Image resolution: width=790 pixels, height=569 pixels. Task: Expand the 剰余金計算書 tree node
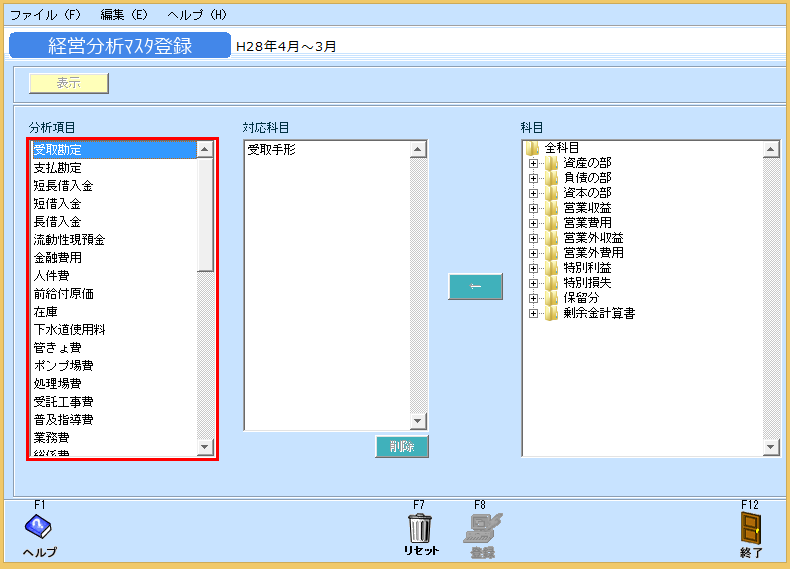(533, 313)
